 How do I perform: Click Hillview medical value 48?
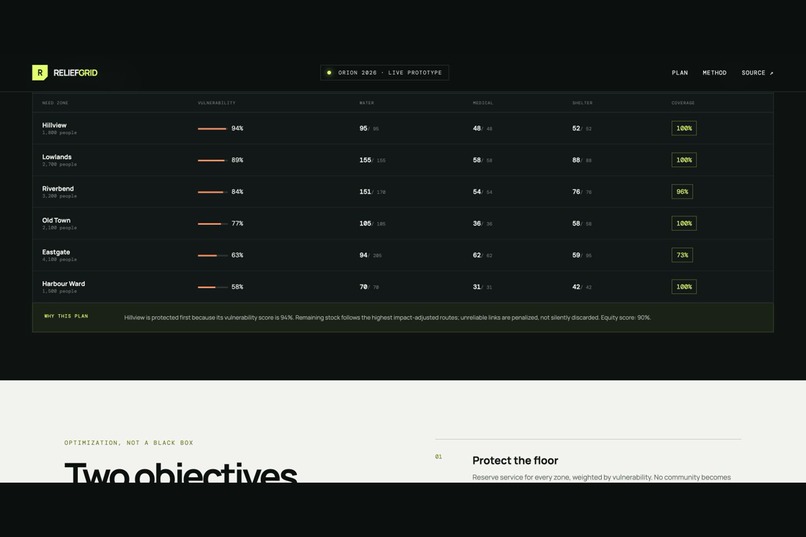(x=477, y=128)
